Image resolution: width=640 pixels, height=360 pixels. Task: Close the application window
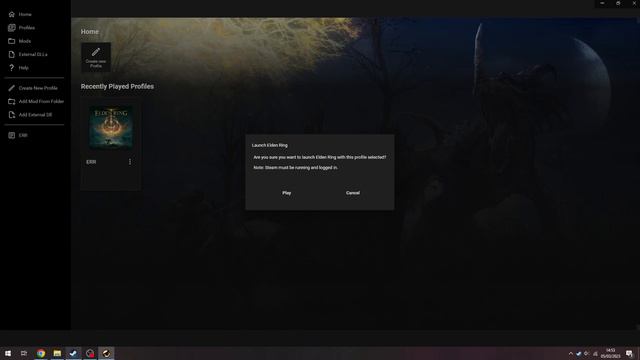pyautogui.click(x=634, y=3)
